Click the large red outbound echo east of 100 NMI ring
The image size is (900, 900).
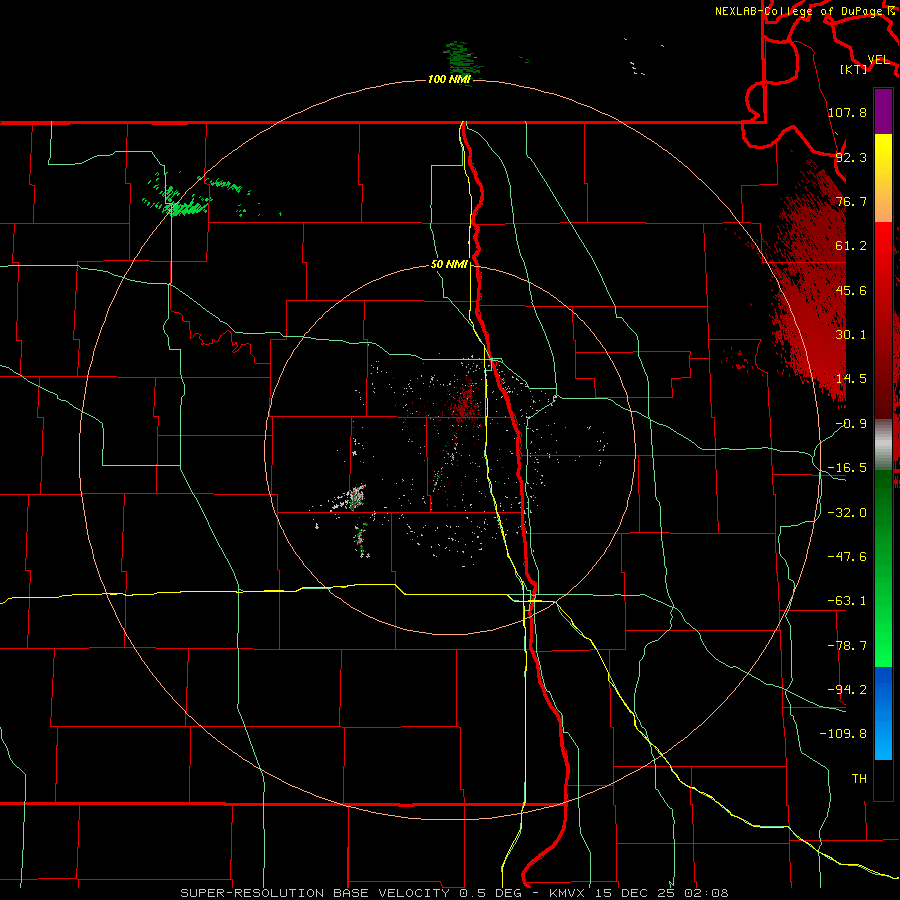coord(812,287)
